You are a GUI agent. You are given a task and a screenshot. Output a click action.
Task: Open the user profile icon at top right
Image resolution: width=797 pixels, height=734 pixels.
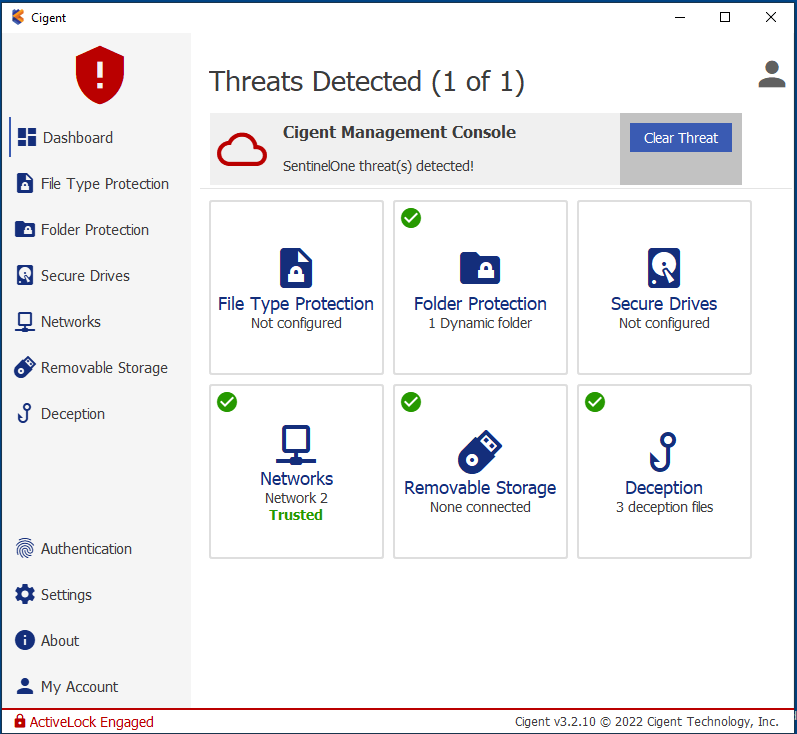tap(771, 74)
